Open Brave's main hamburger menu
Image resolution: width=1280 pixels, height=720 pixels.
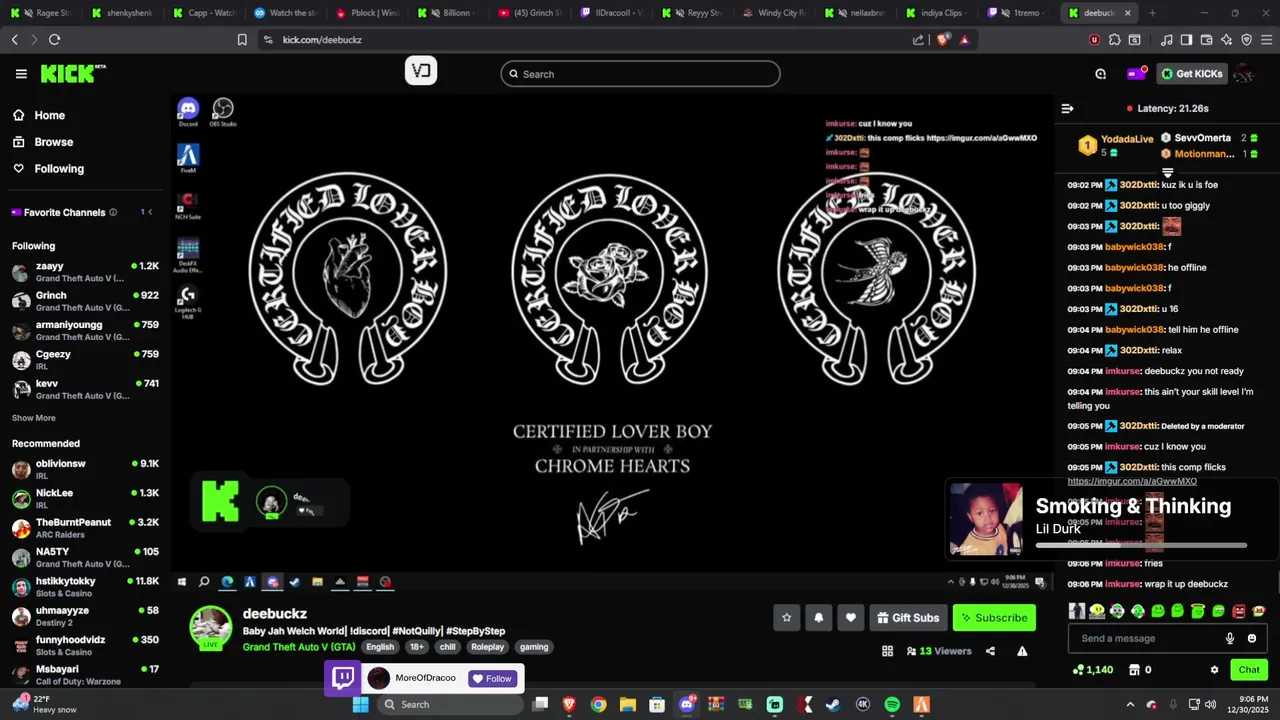coord(1266,40)
